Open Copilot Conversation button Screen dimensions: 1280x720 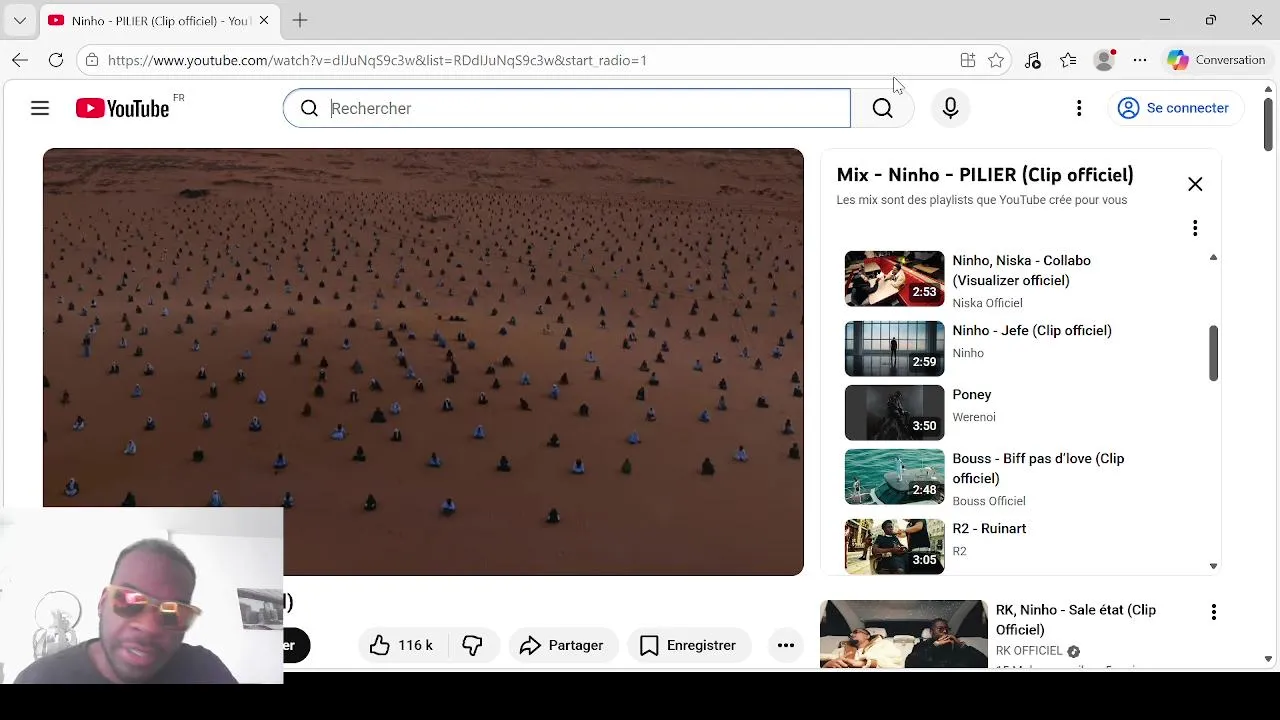coord(1217,60)
